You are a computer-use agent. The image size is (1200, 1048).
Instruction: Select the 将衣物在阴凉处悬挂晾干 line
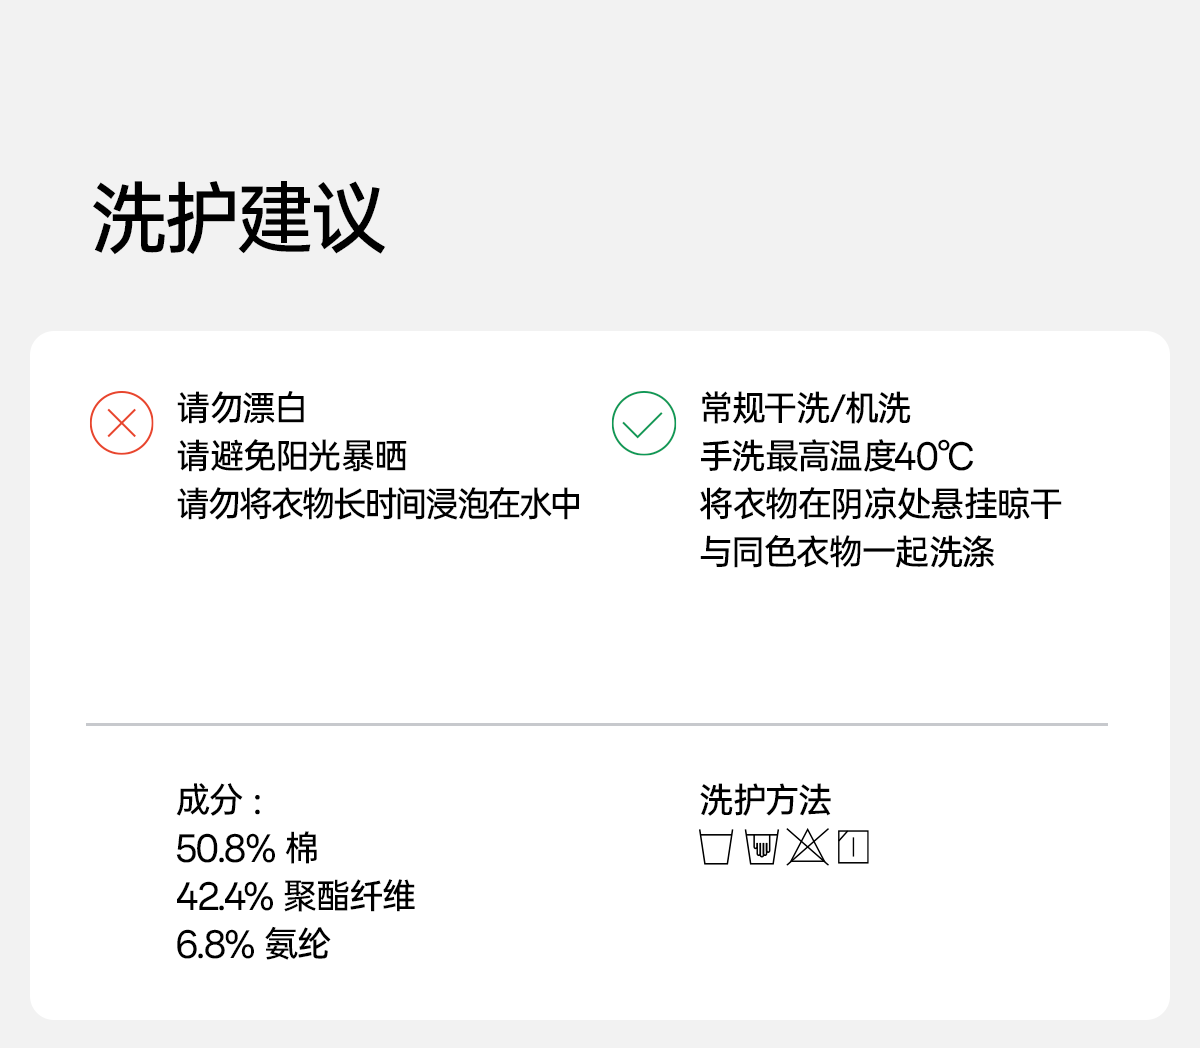click(x=881, y=503)
